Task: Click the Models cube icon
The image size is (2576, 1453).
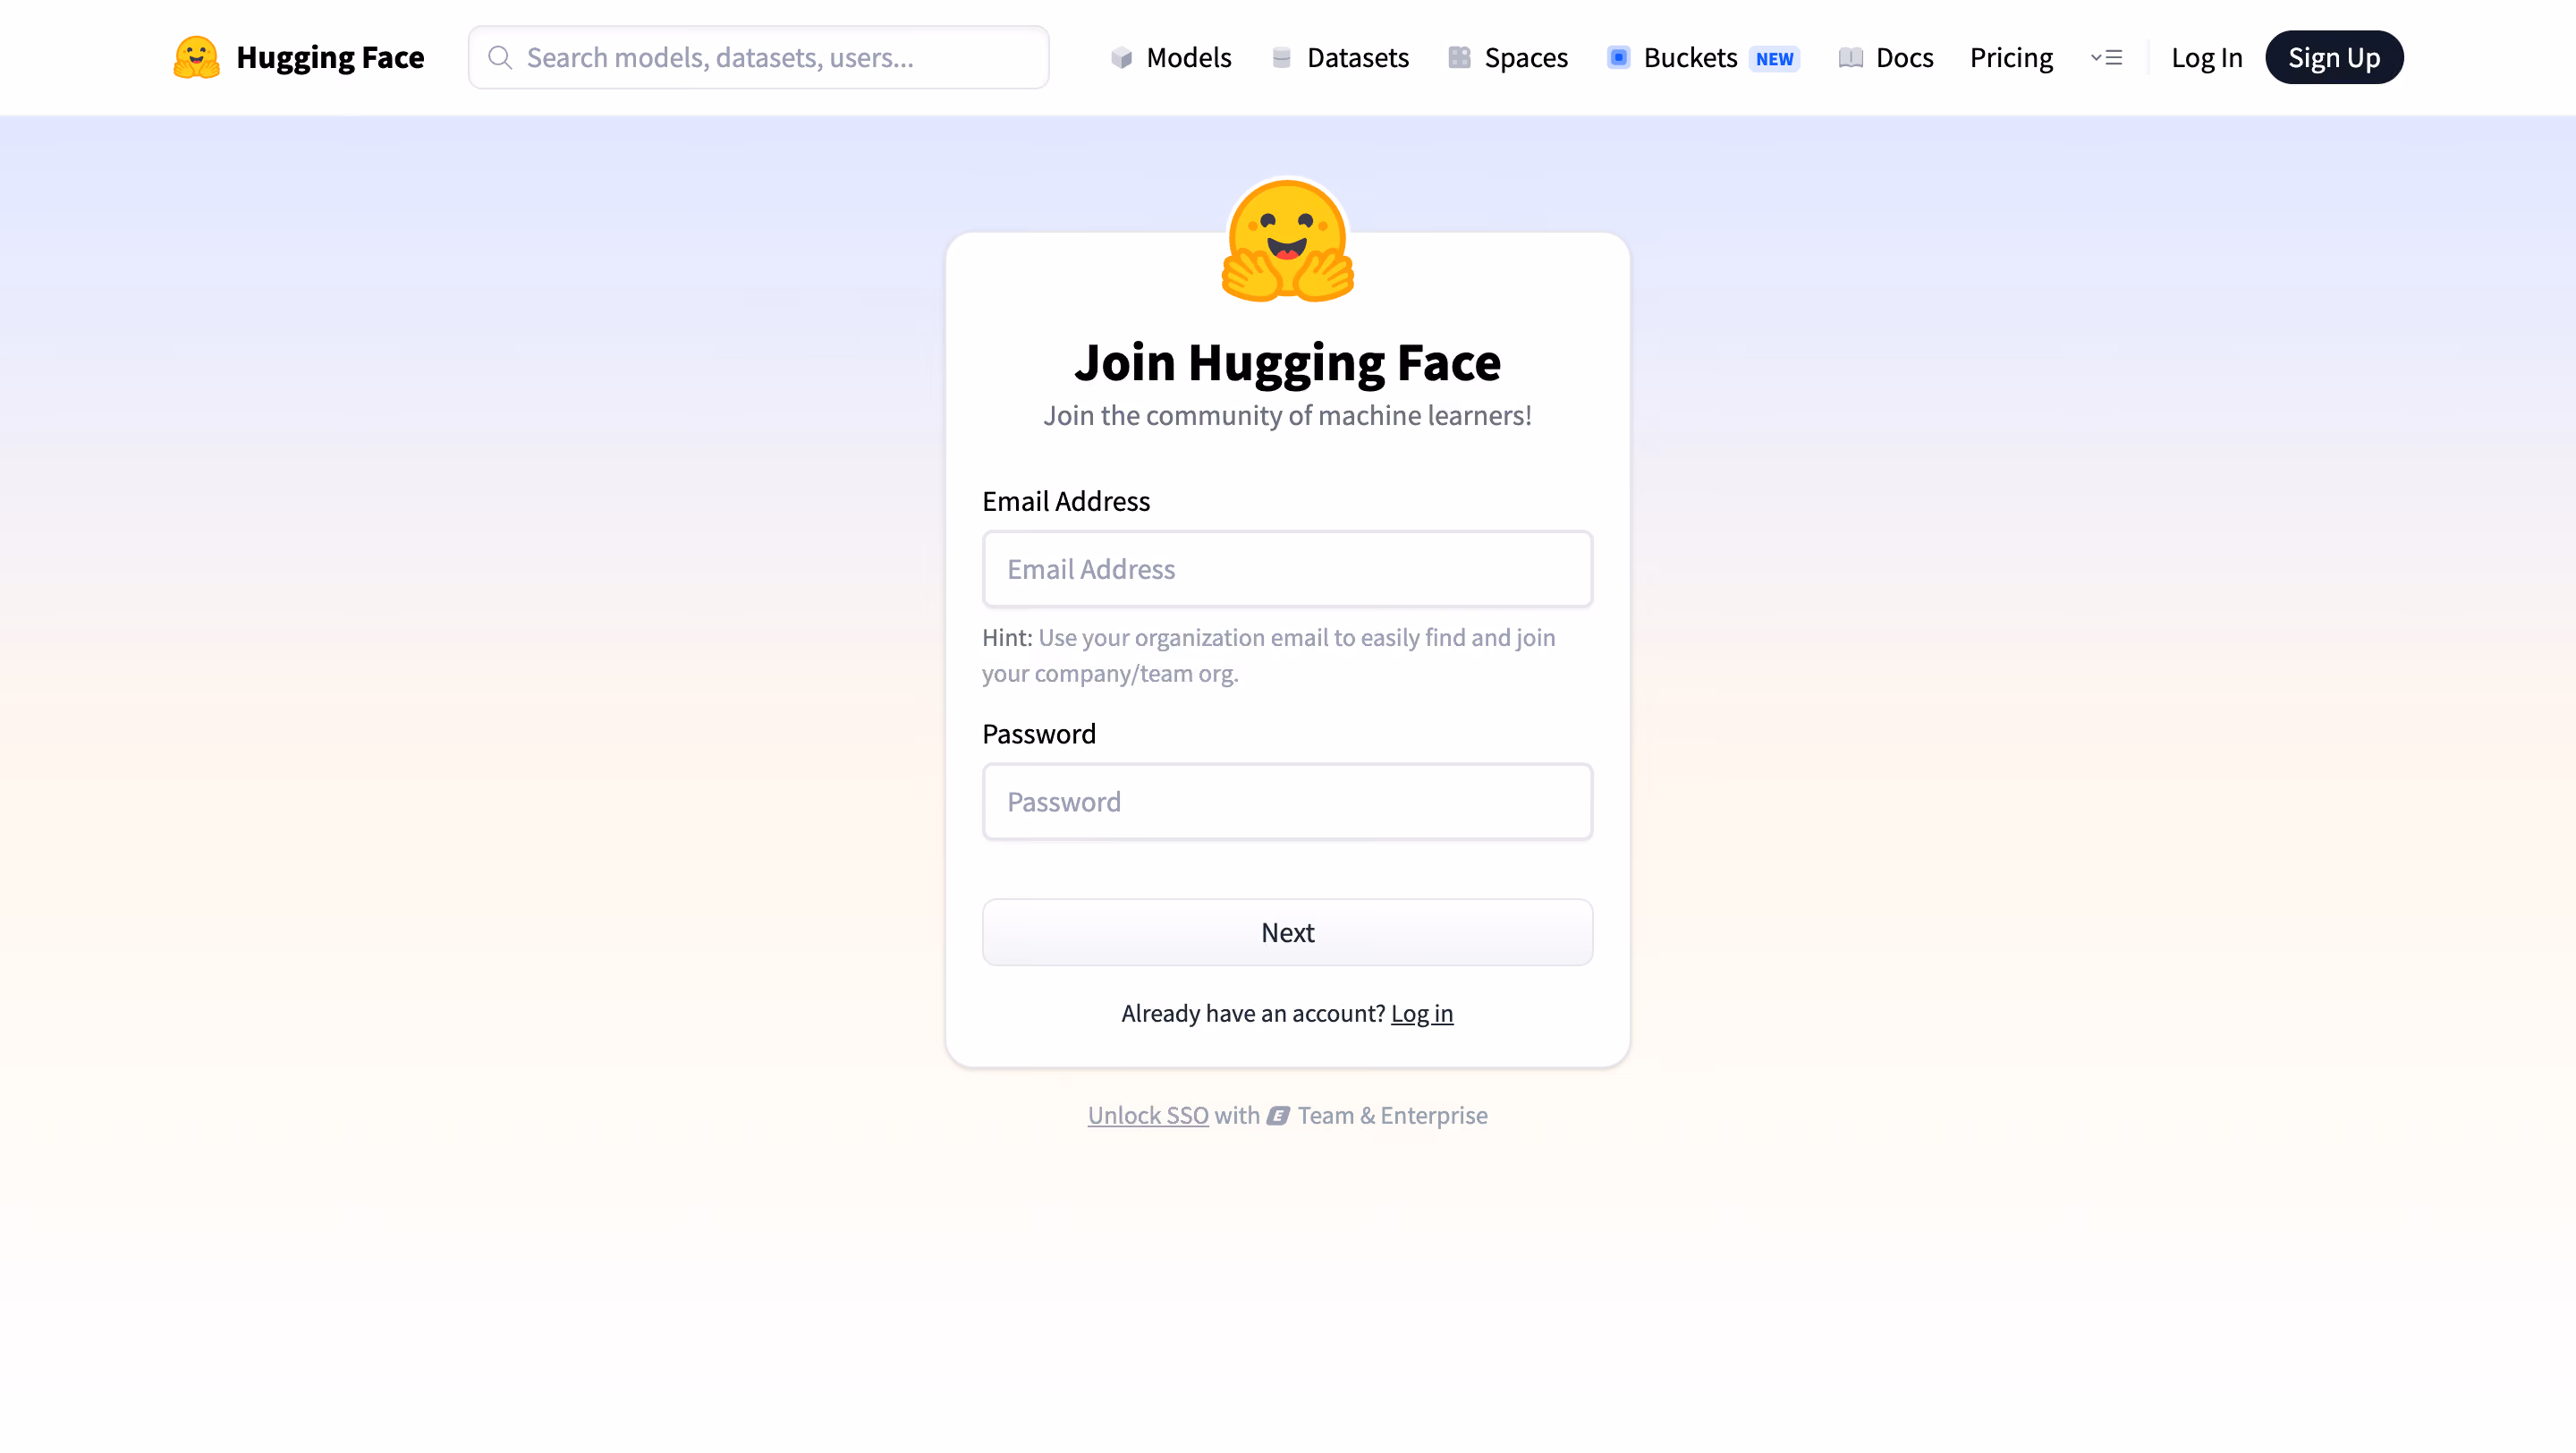Action: (1122, 58)
